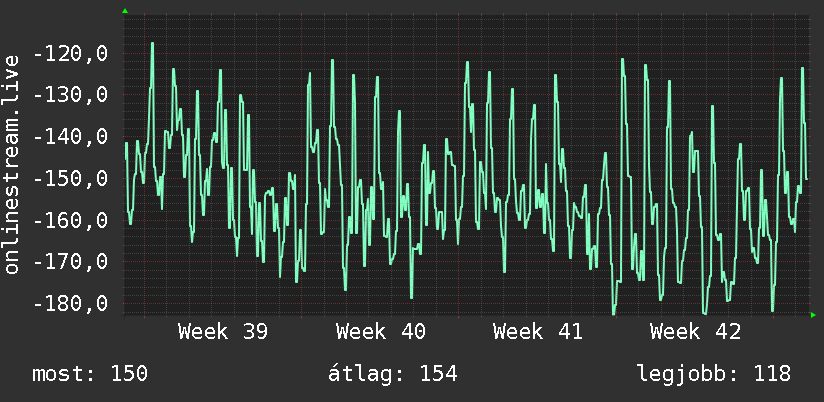
Task: Click the green arrow atop the y-axis
Action: point(125,11)
